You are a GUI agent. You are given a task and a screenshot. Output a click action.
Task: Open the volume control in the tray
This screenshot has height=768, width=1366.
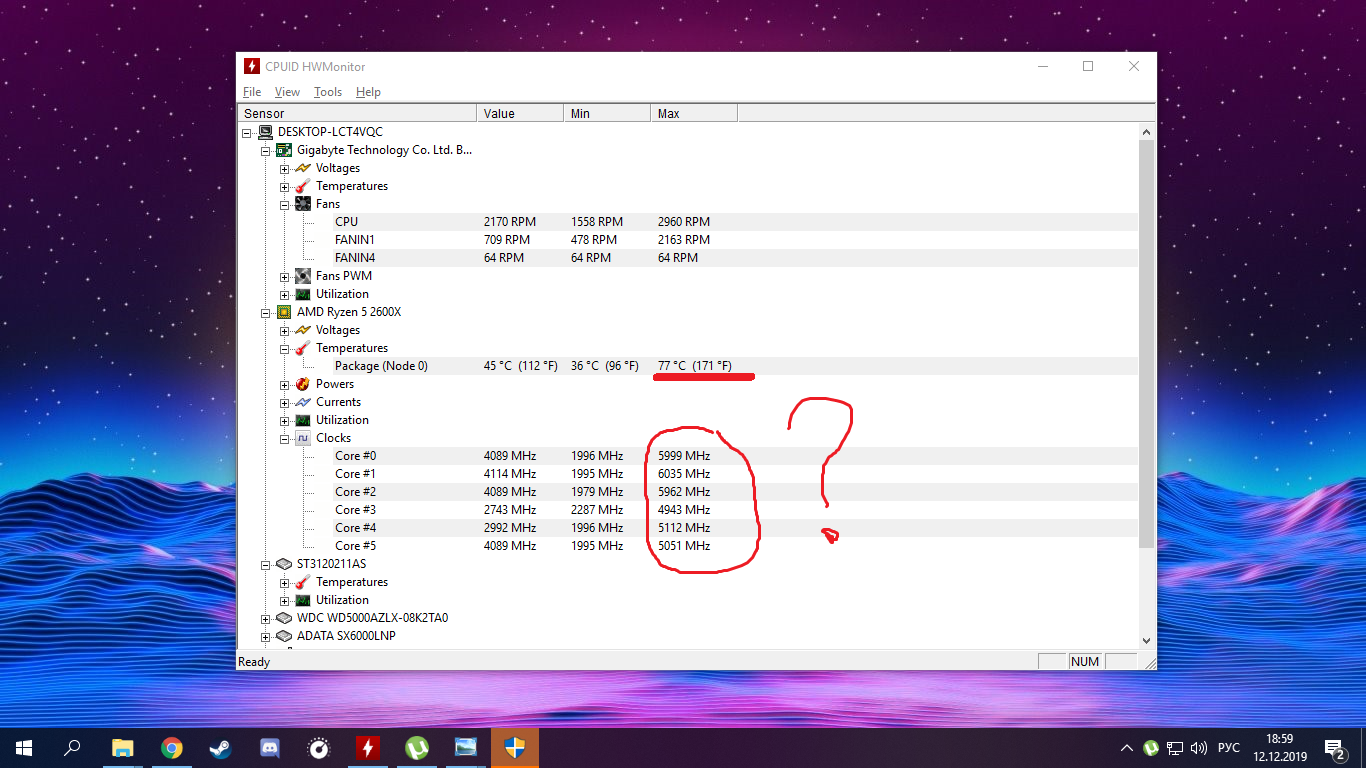pos(1199,748)
